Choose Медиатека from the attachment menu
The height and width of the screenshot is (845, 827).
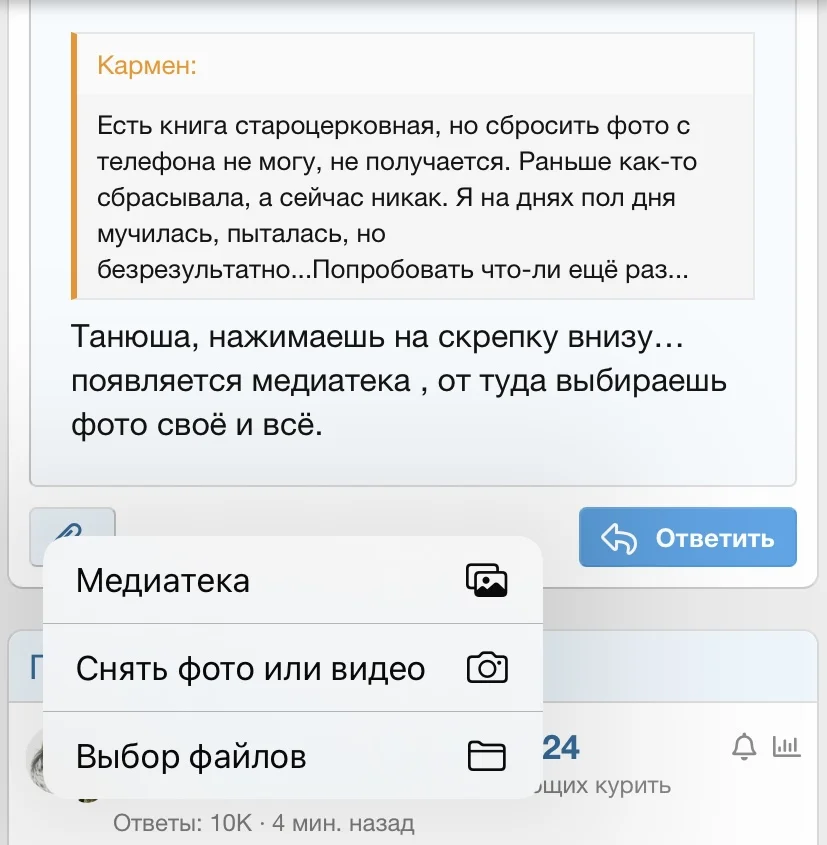(161, 579)
